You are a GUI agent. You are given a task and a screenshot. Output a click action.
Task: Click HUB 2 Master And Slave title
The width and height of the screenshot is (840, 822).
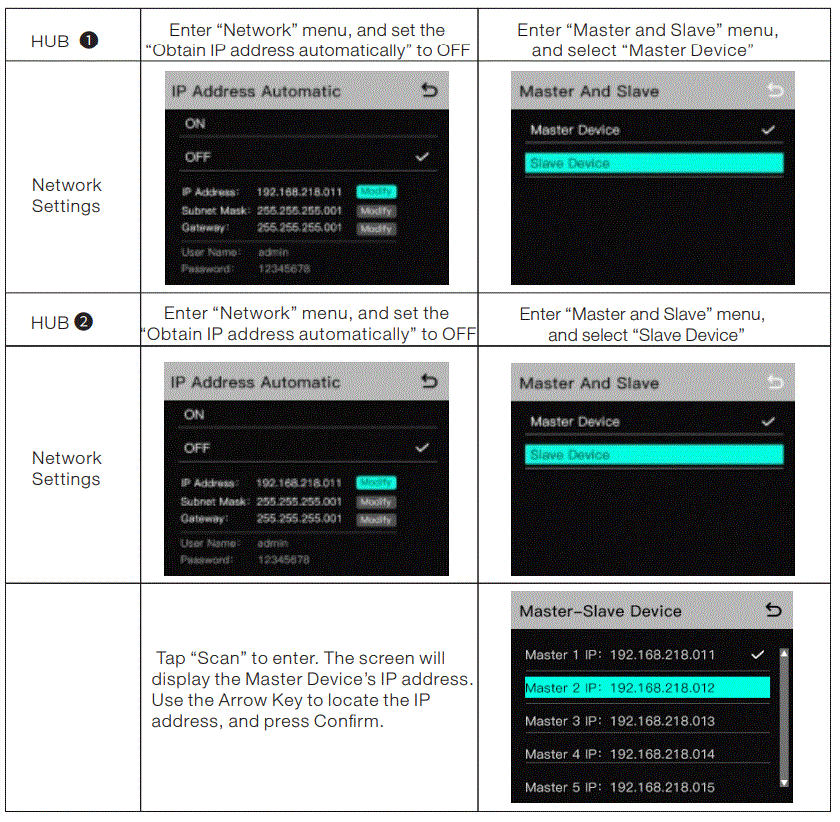589,383
